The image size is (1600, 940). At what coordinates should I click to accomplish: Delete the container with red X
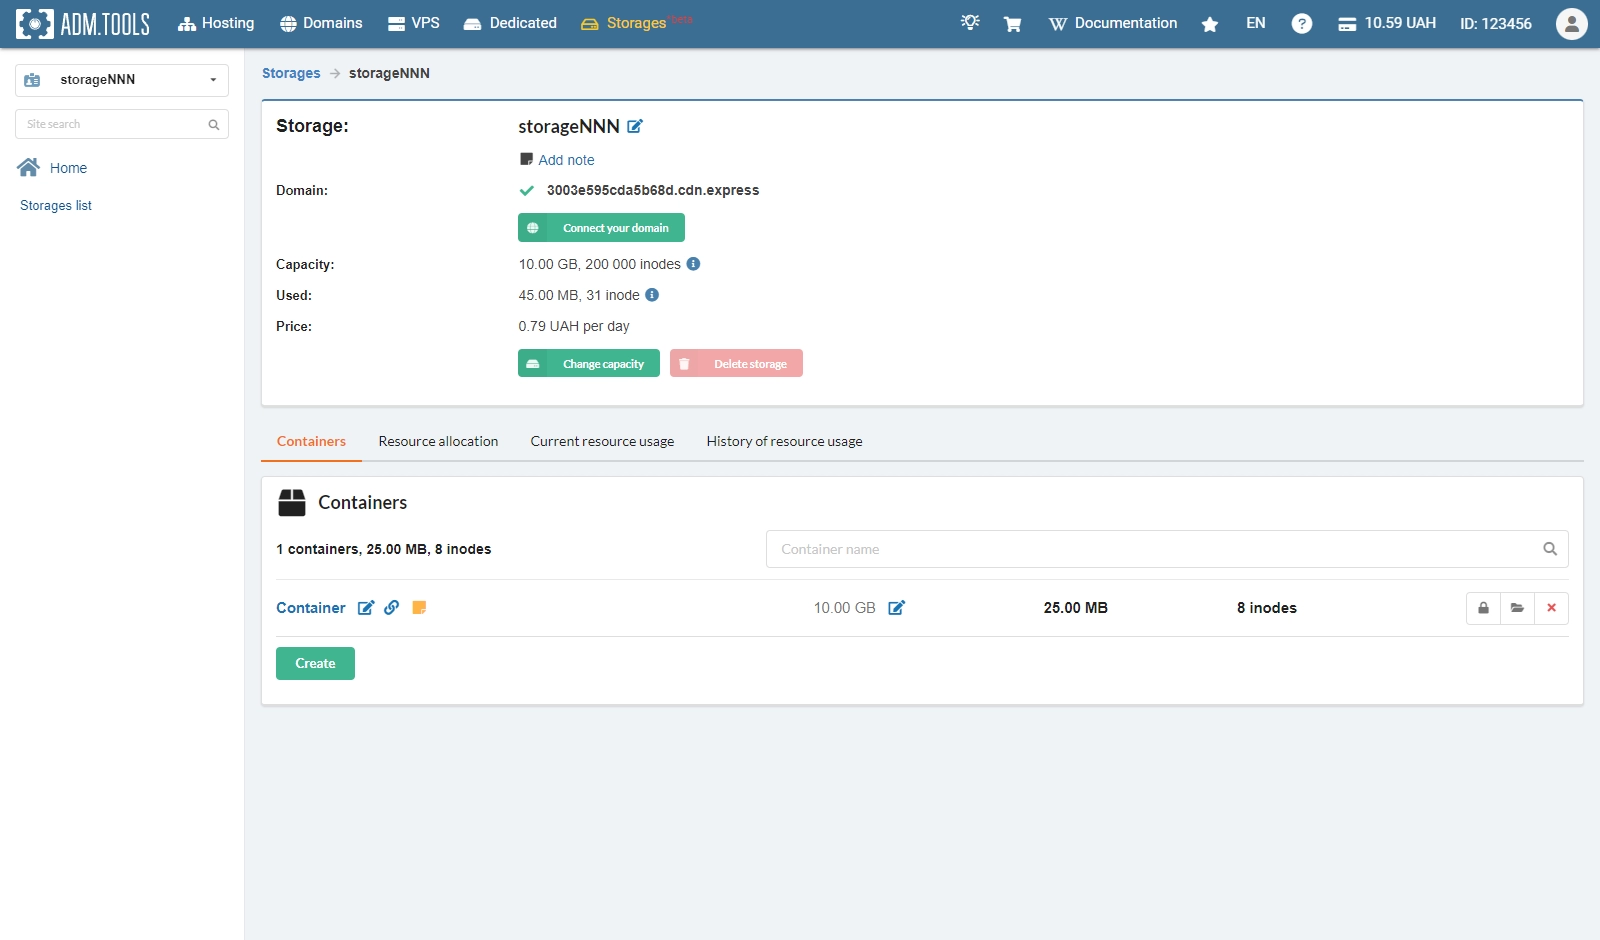click(1551, 608)
